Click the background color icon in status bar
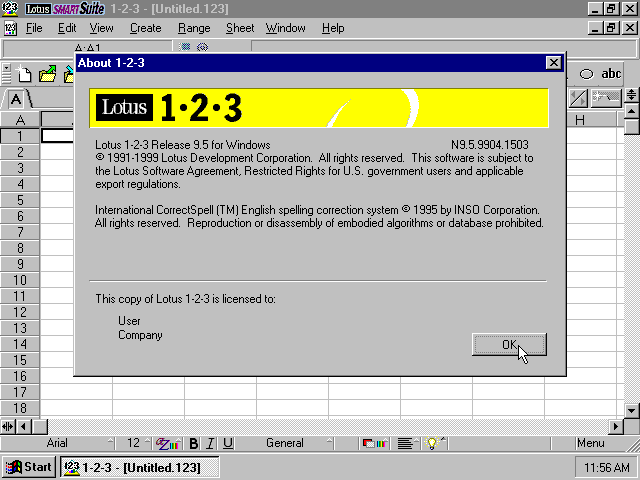Screen dimensions: 640x480 click(374, 443)
